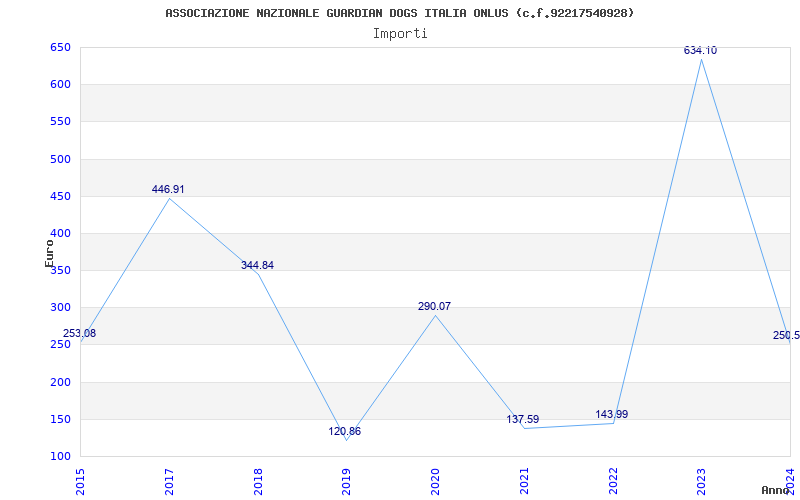Click year 2017 on the x-axis
This screenshot has width=800, height=500.
(x=169, y=482)
